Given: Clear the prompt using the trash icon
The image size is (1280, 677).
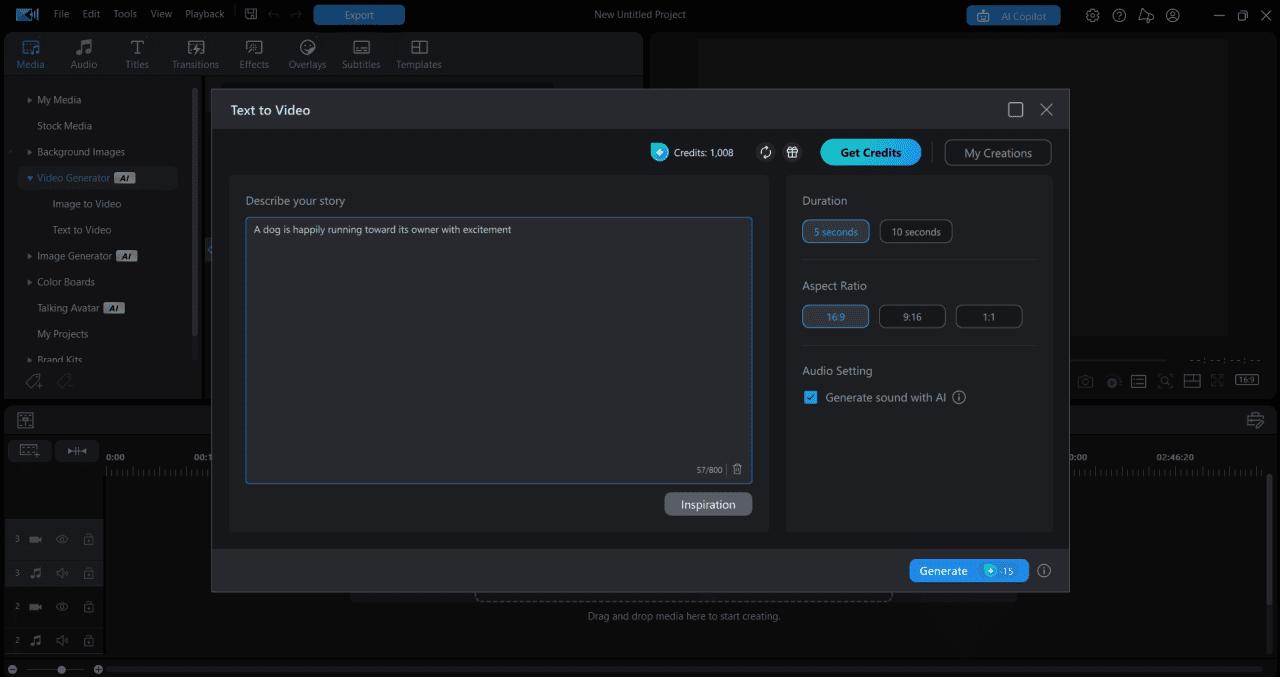Looking at the screenshot, I should point(737,468).
